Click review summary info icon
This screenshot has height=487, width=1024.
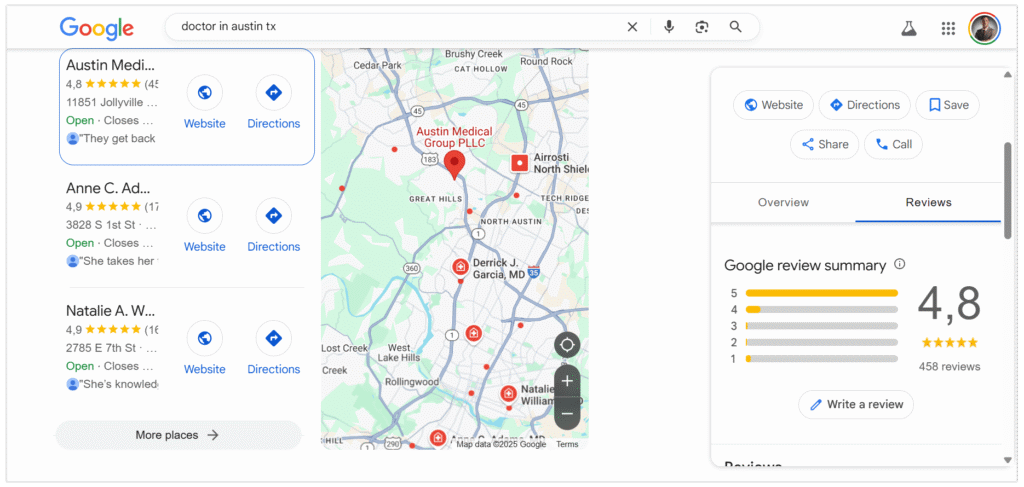click(x=899, y=264)
